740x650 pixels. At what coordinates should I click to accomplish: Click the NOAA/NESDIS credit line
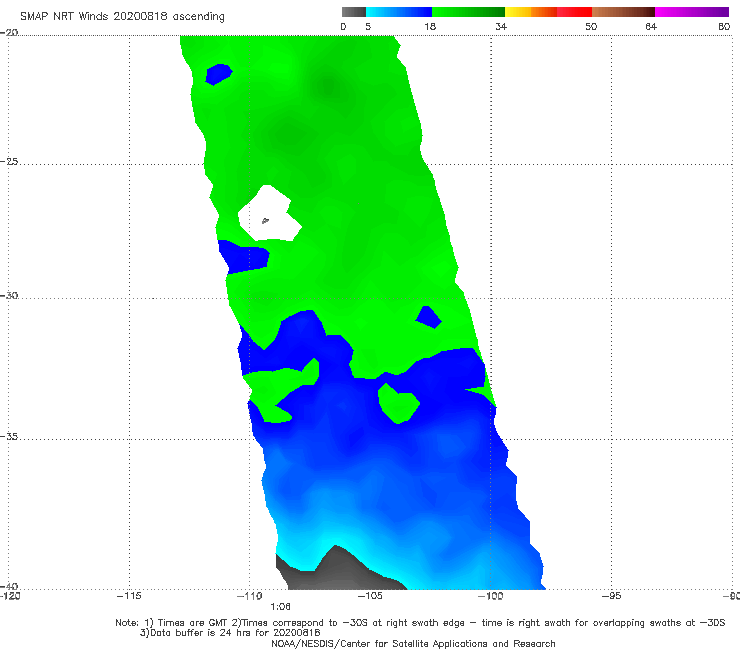click(413, 644)
